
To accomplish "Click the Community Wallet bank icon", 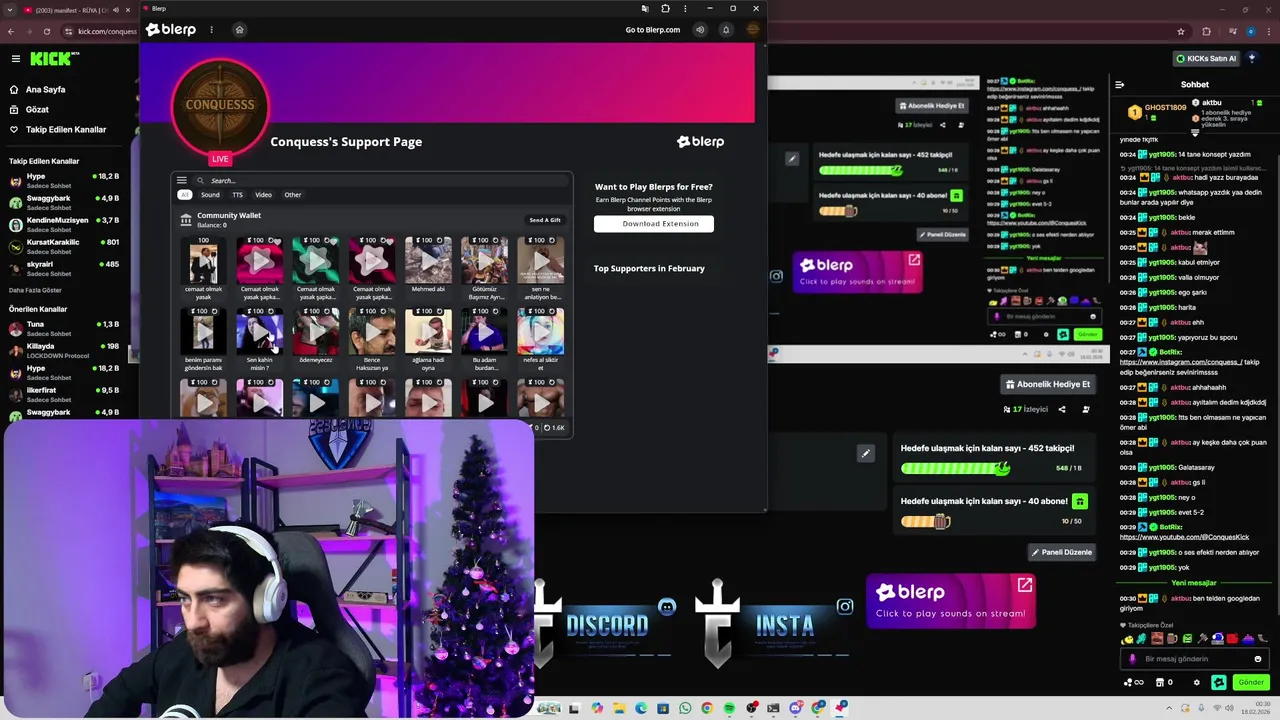I will [x=186, y=219].
